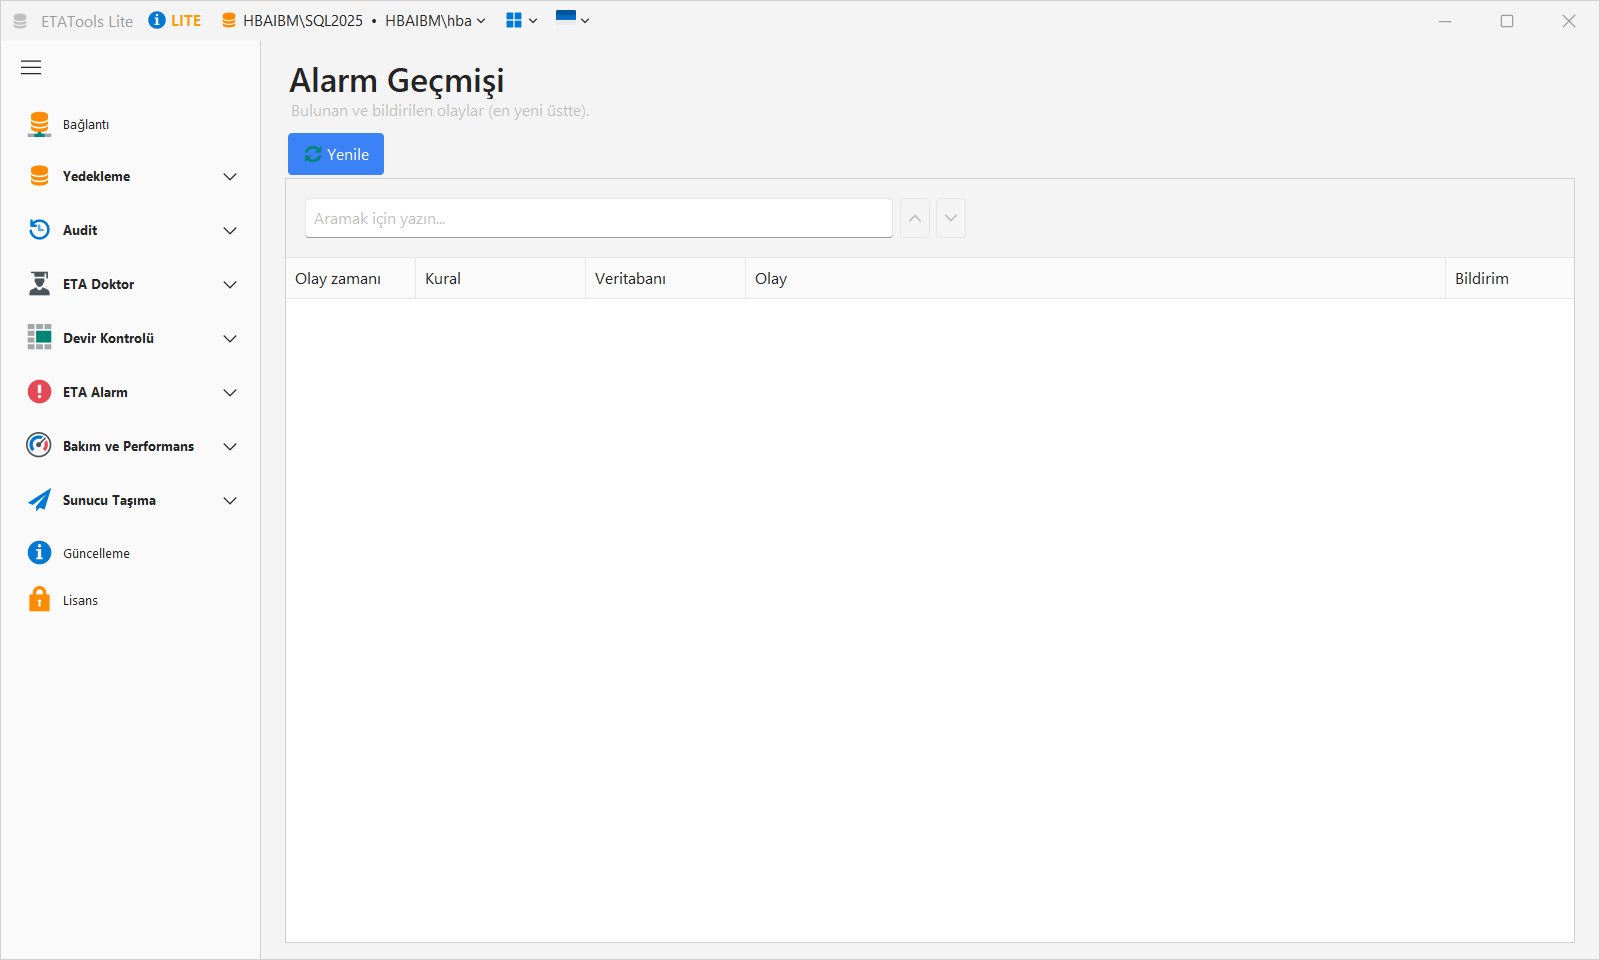
Task: Open the window layout grid icon dropdown
Action: click(x=521, y=20)
